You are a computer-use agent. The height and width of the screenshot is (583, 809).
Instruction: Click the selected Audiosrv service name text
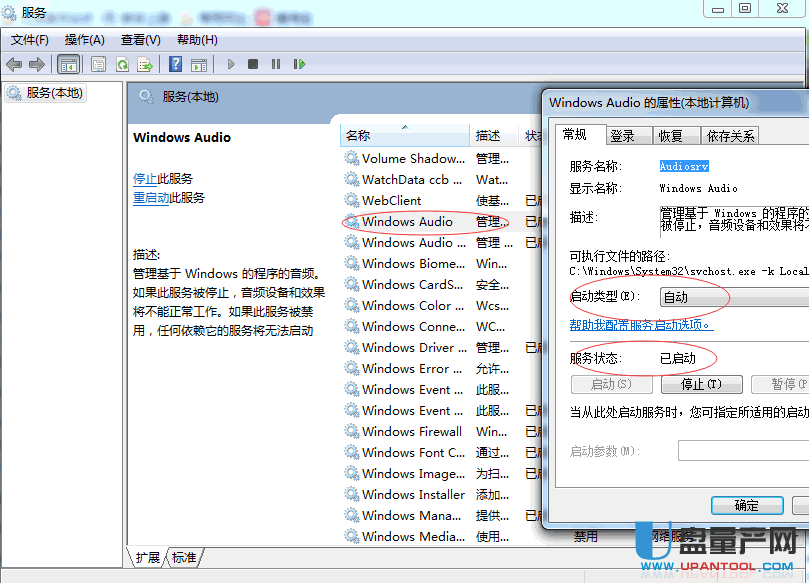[x=684, y=166]
